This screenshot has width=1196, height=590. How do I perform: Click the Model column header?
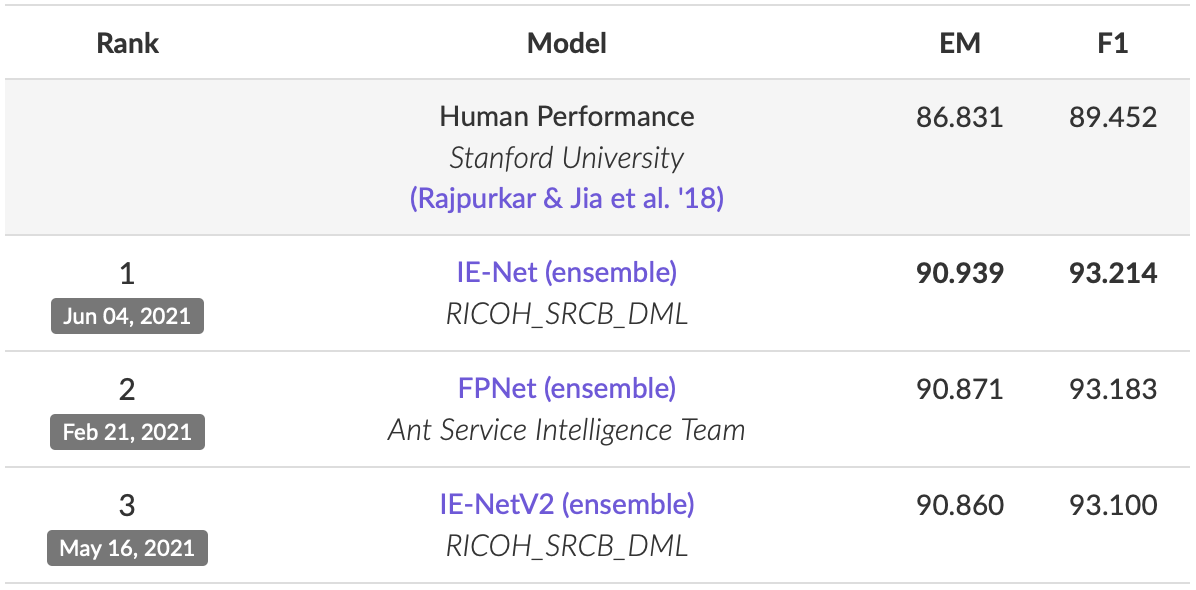(567, 43)
